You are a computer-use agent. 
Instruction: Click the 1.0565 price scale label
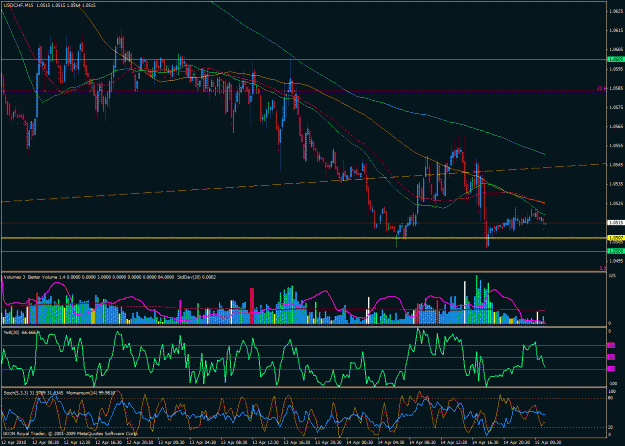click(x=616, y=126)
